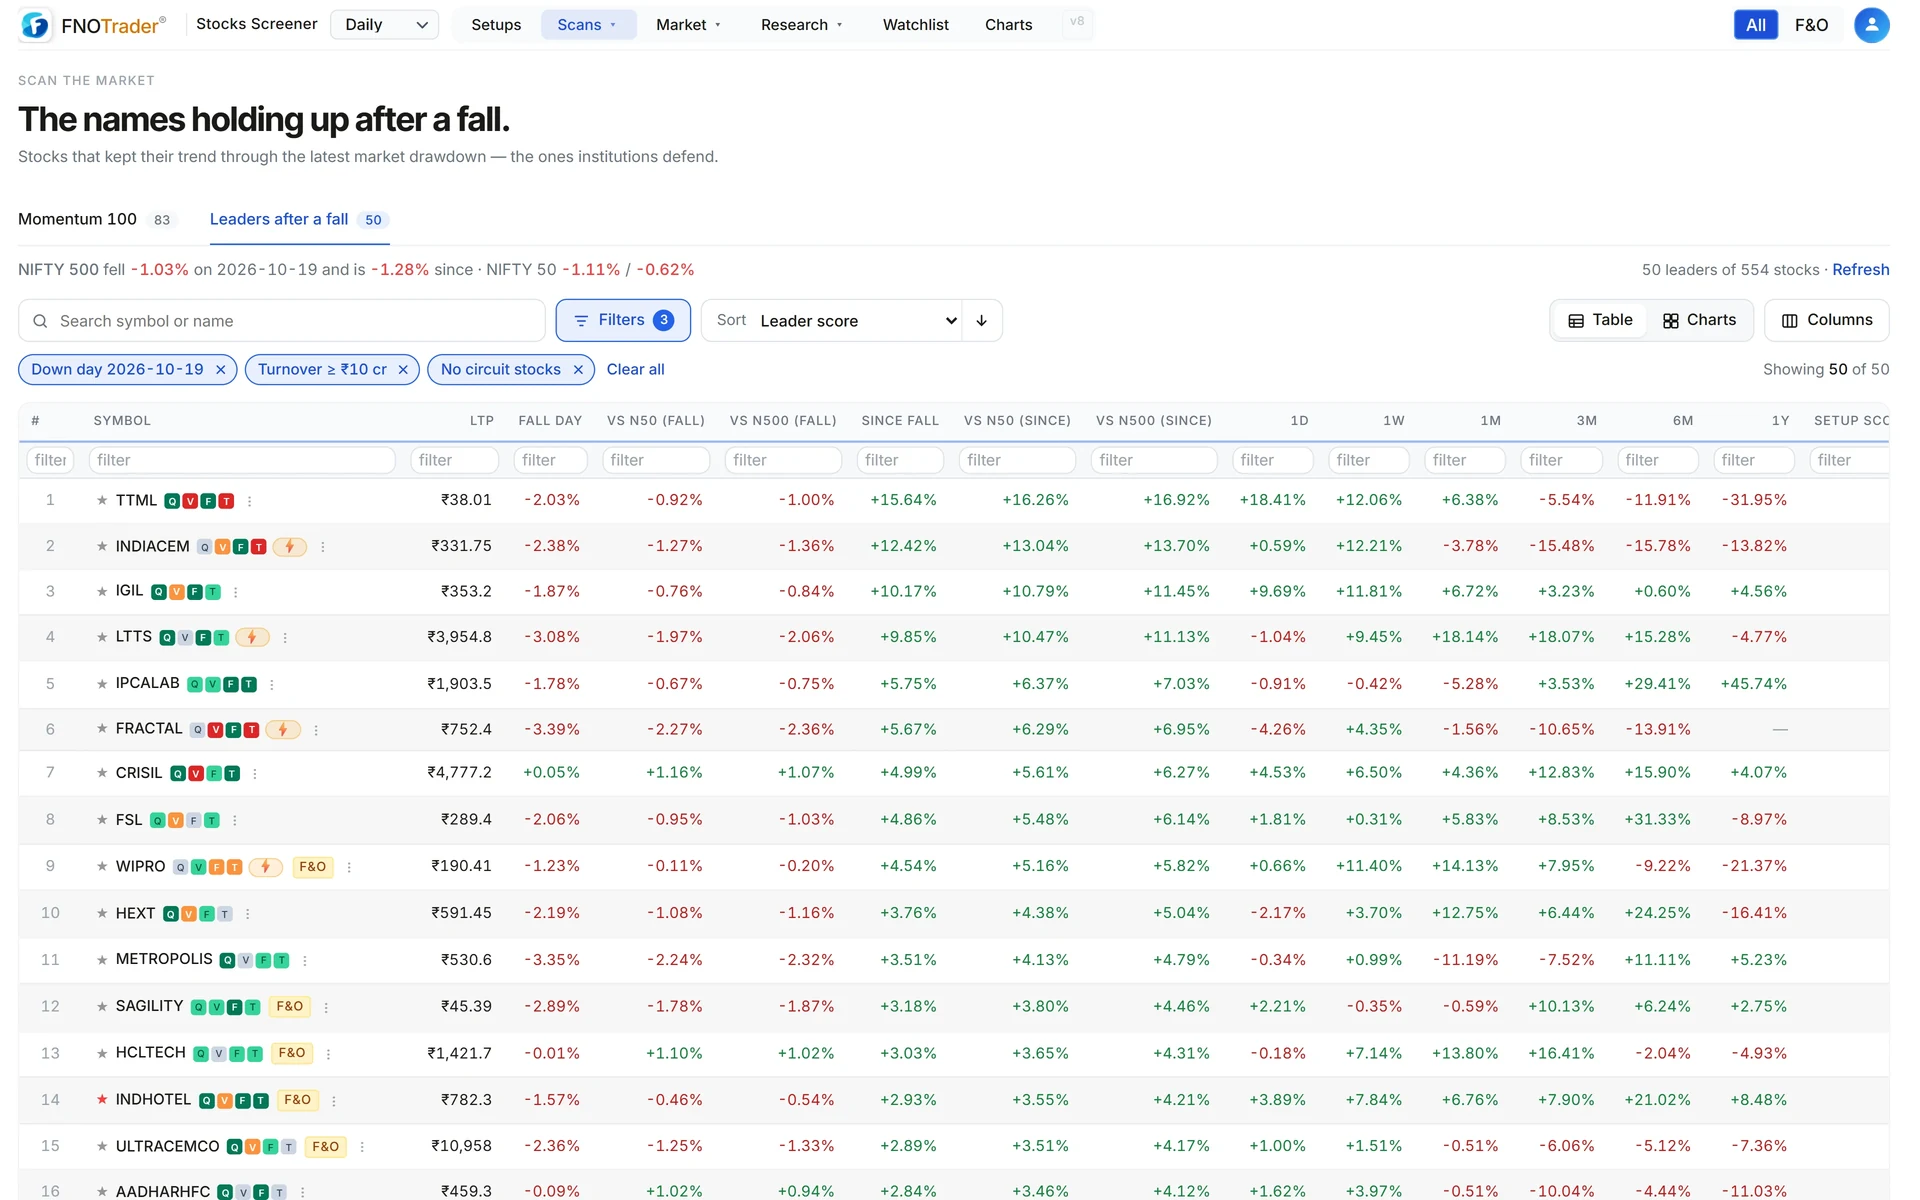Toggle the red star on INDHOTEL
Viewport: 1920px width, 1200px height.
(102, 1099)
